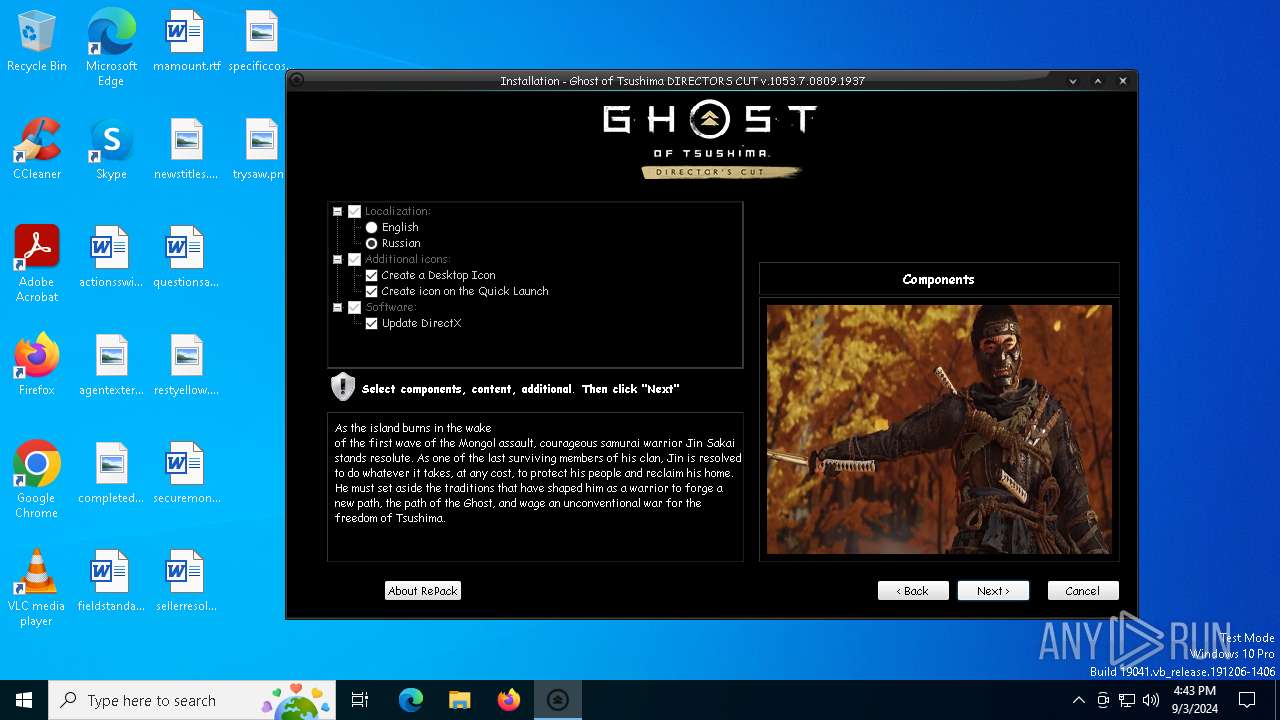This screenshot has width=1280, height=720.
Task: Click the installer taskbar button
Action: [558, 700]
